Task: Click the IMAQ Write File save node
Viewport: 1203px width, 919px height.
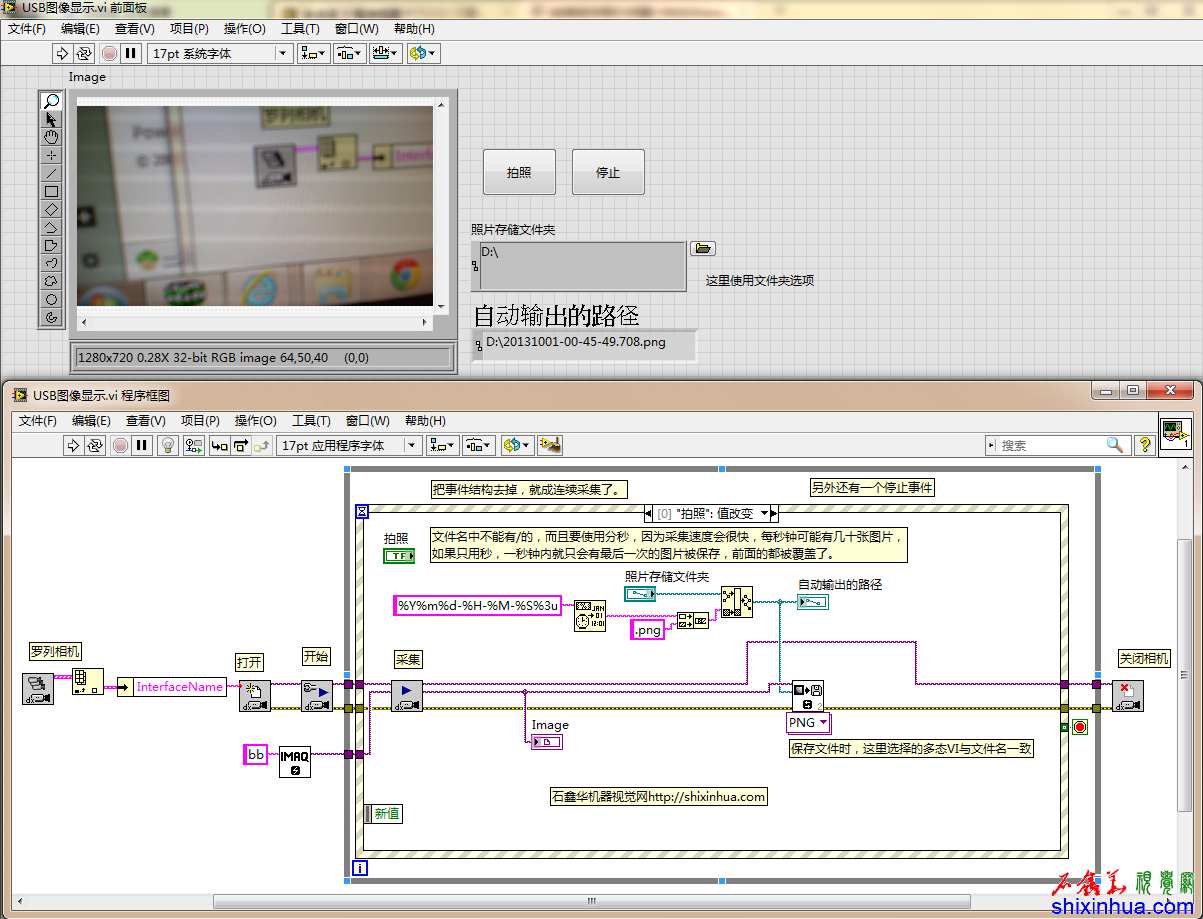Action: pos(807,696)
